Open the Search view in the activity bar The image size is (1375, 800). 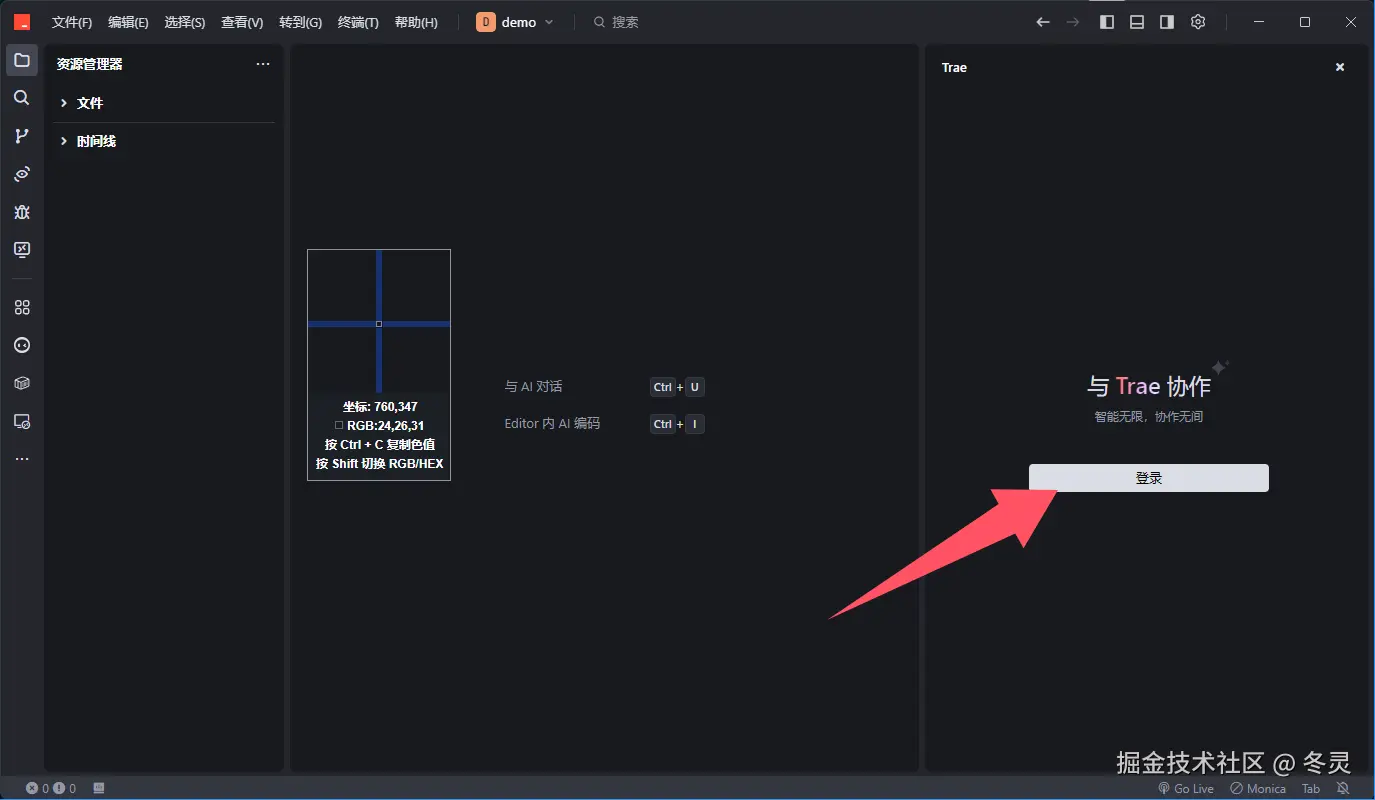click(x=22, y=98)
